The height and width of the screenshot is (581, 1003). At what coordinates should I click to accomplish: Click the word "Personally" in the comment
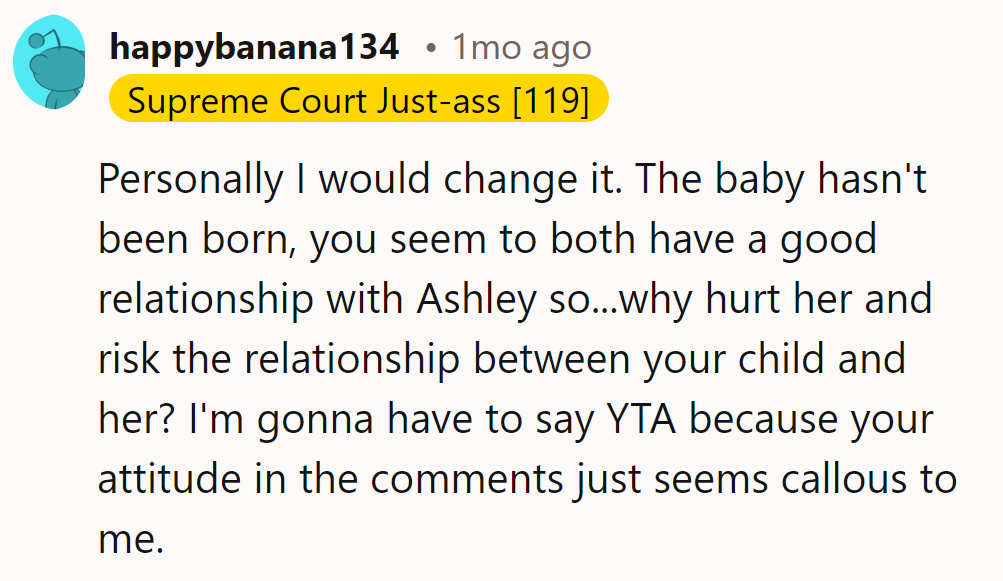click(x=191, y=180)
